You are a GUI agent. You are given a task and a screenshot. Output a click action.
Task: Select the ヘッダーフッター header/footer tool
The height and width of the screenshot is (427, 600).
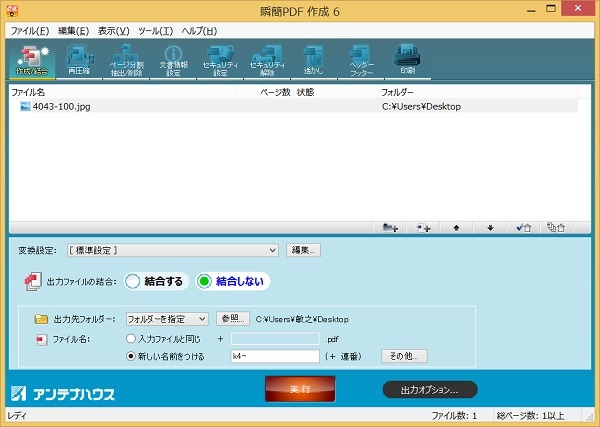(x=361, y=59)
